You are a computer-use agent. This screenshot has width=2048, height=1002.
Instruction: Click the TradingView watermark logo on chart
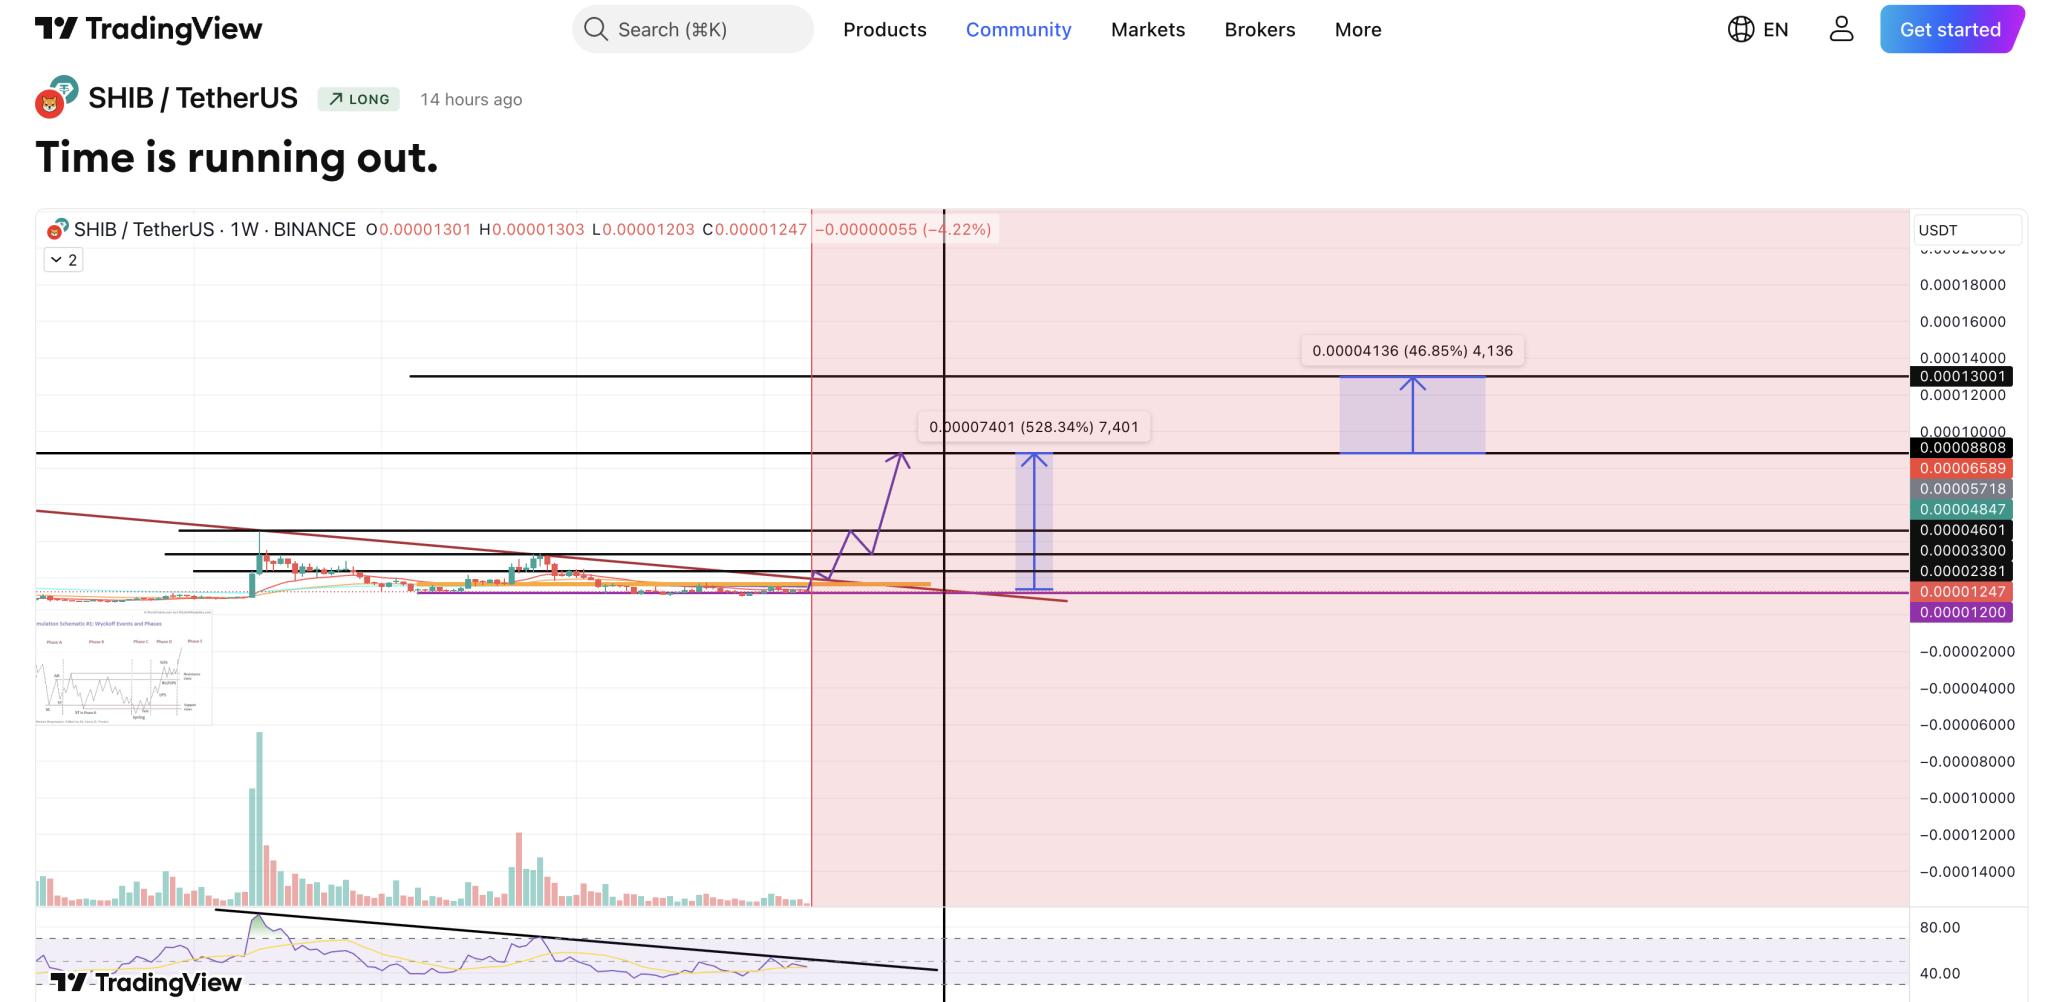click(146, 982)
